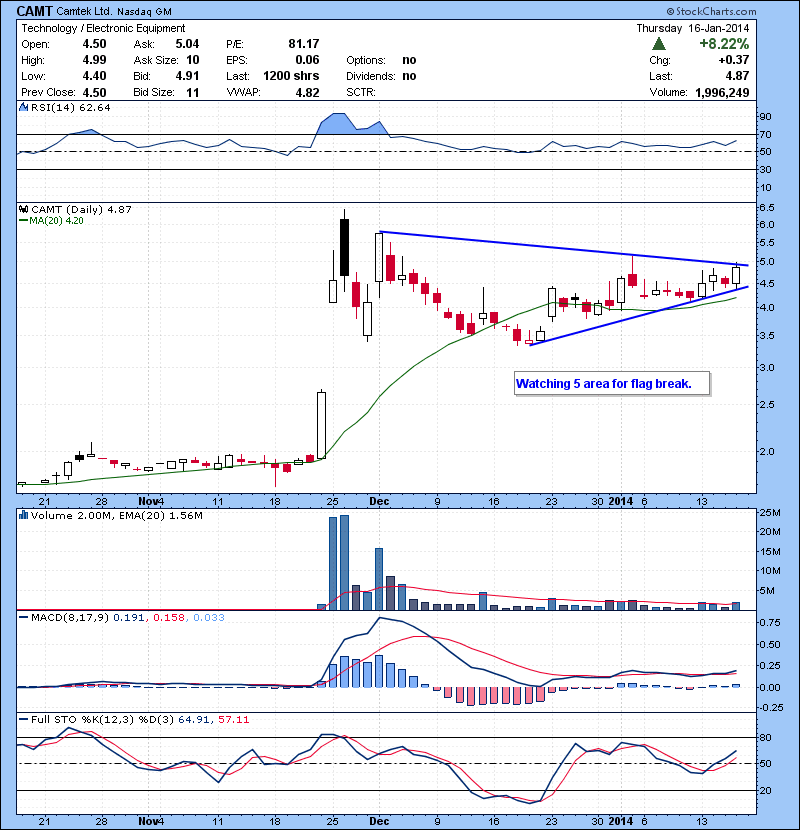
Task: Click the 'CAMT (Daily) 4.87' chart label
Action: (x=81, y=209)
